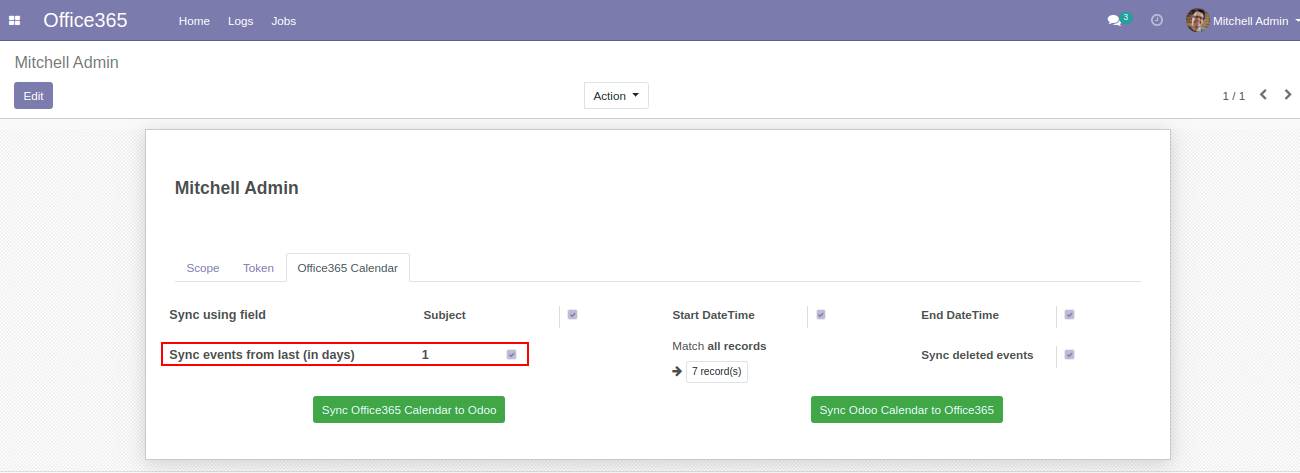Viewport: 1300px width, 473px height.
Task: Expand the Action dropdown
Action: [x=616, y=96]
